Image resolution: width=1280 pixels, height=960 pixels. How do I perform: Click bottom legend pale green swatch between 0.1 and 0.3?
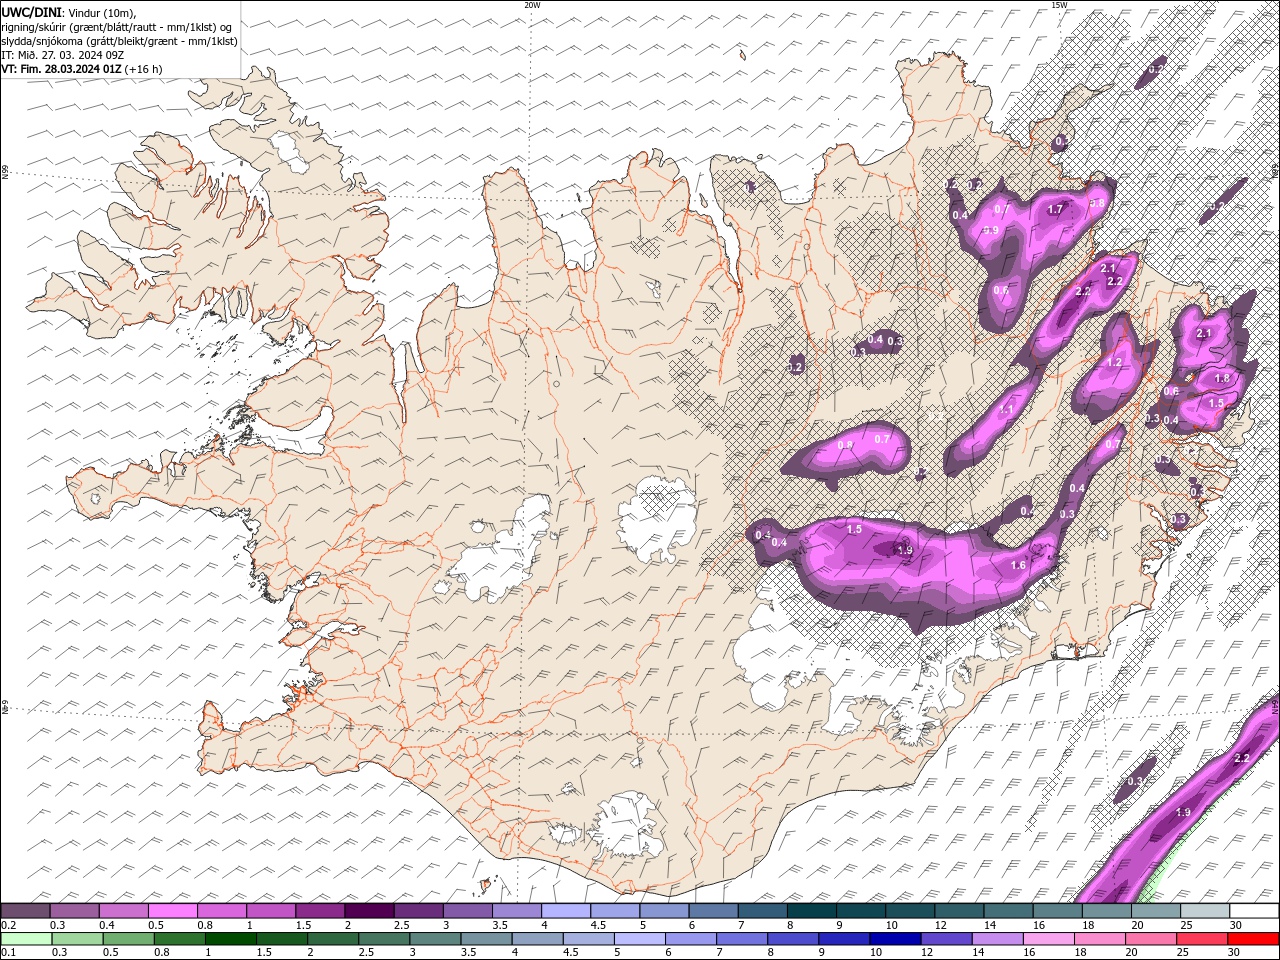click(x=25, y=938)
